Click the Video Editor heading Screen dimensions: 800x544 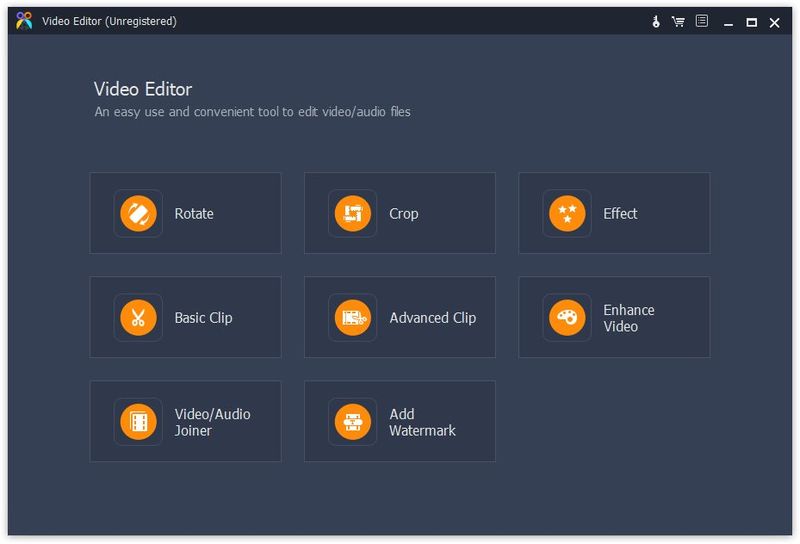pos(143,89)
